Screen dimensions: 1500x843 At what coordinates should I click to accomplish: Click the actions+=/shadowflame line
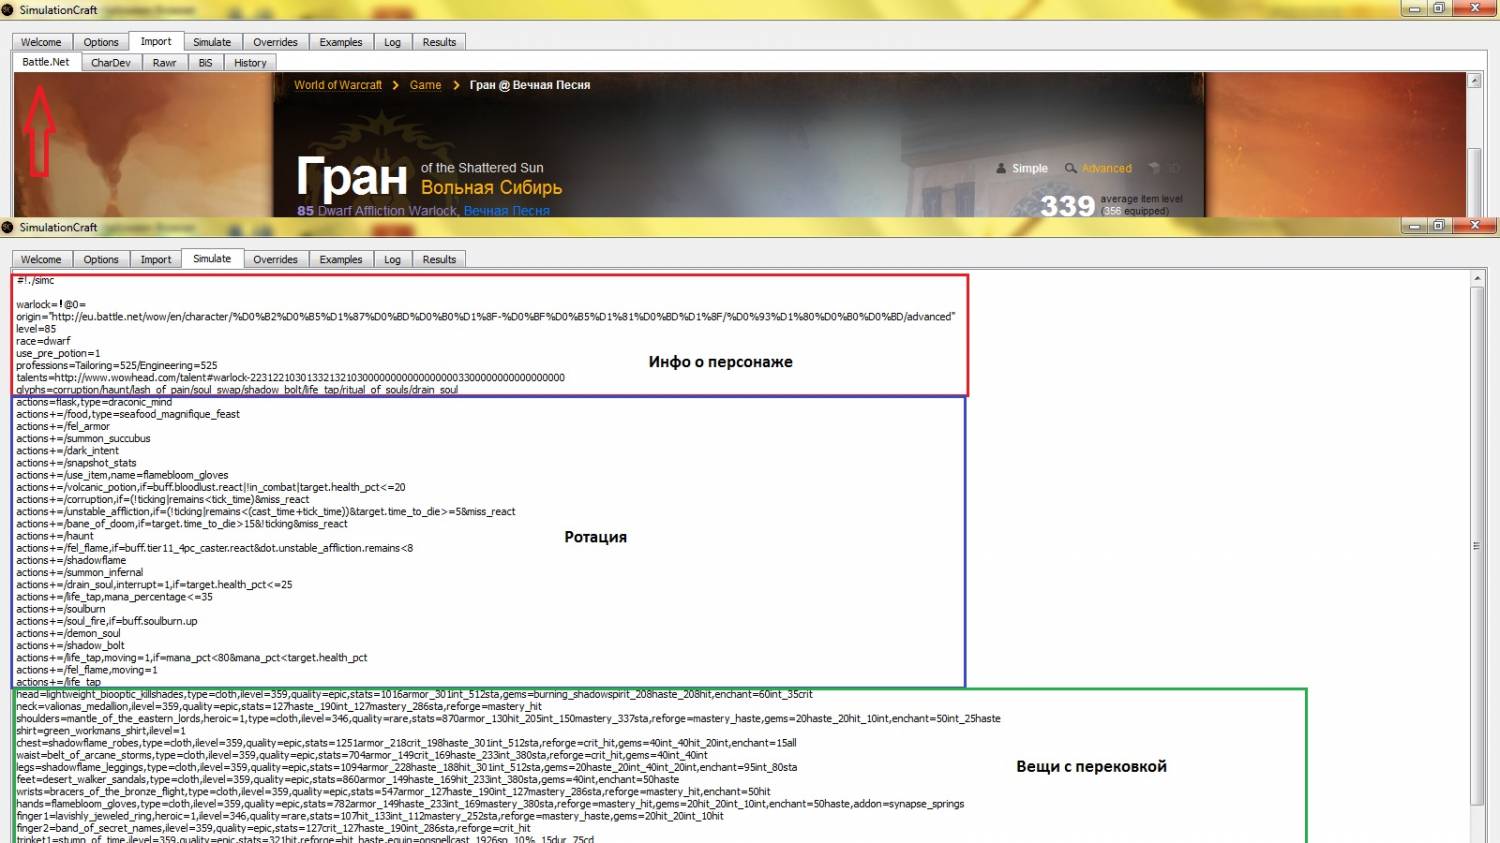point(71,560)
